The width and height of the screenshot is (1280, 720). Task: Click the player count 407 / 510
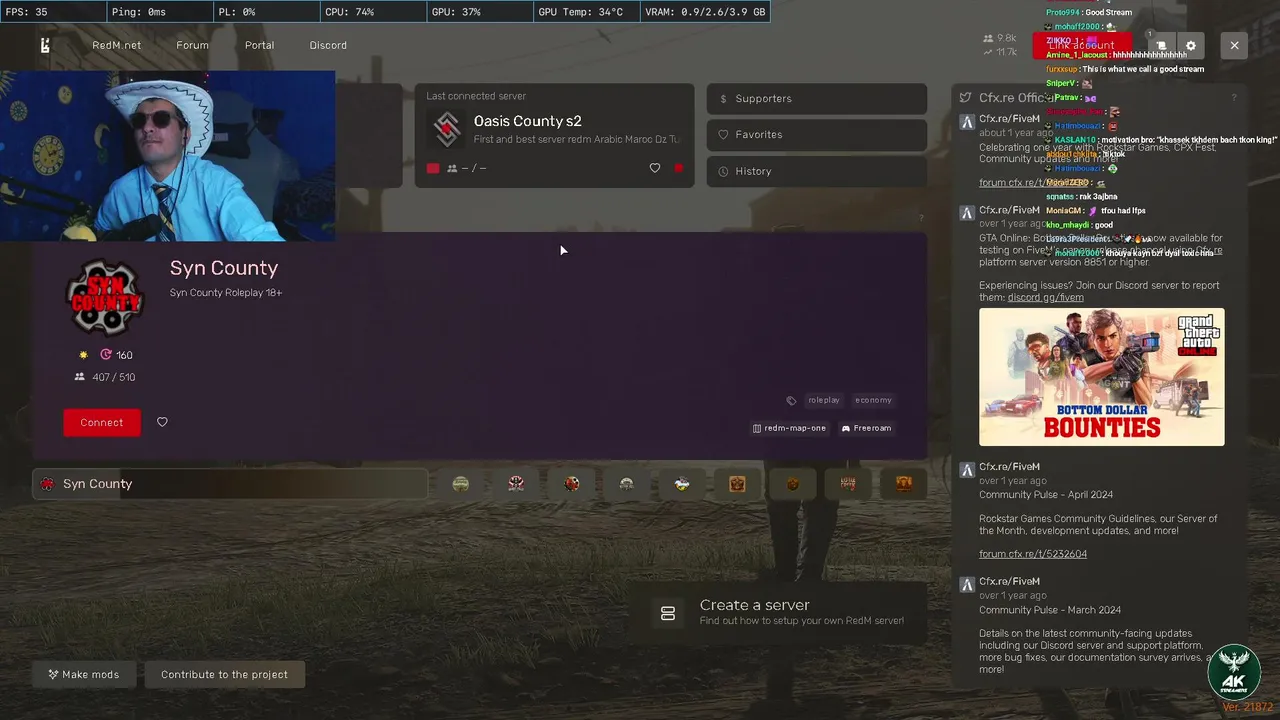click(105, 377)
